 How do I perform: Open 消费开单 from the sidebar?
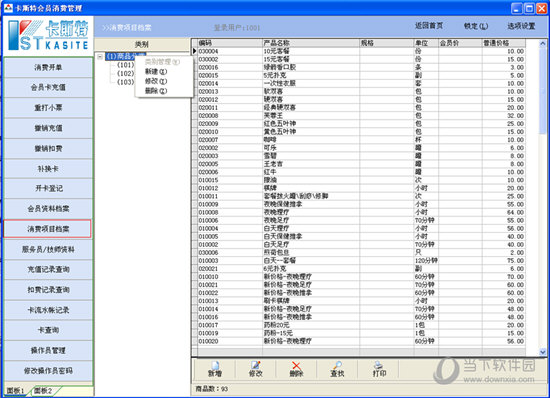[x=48, y=67]
